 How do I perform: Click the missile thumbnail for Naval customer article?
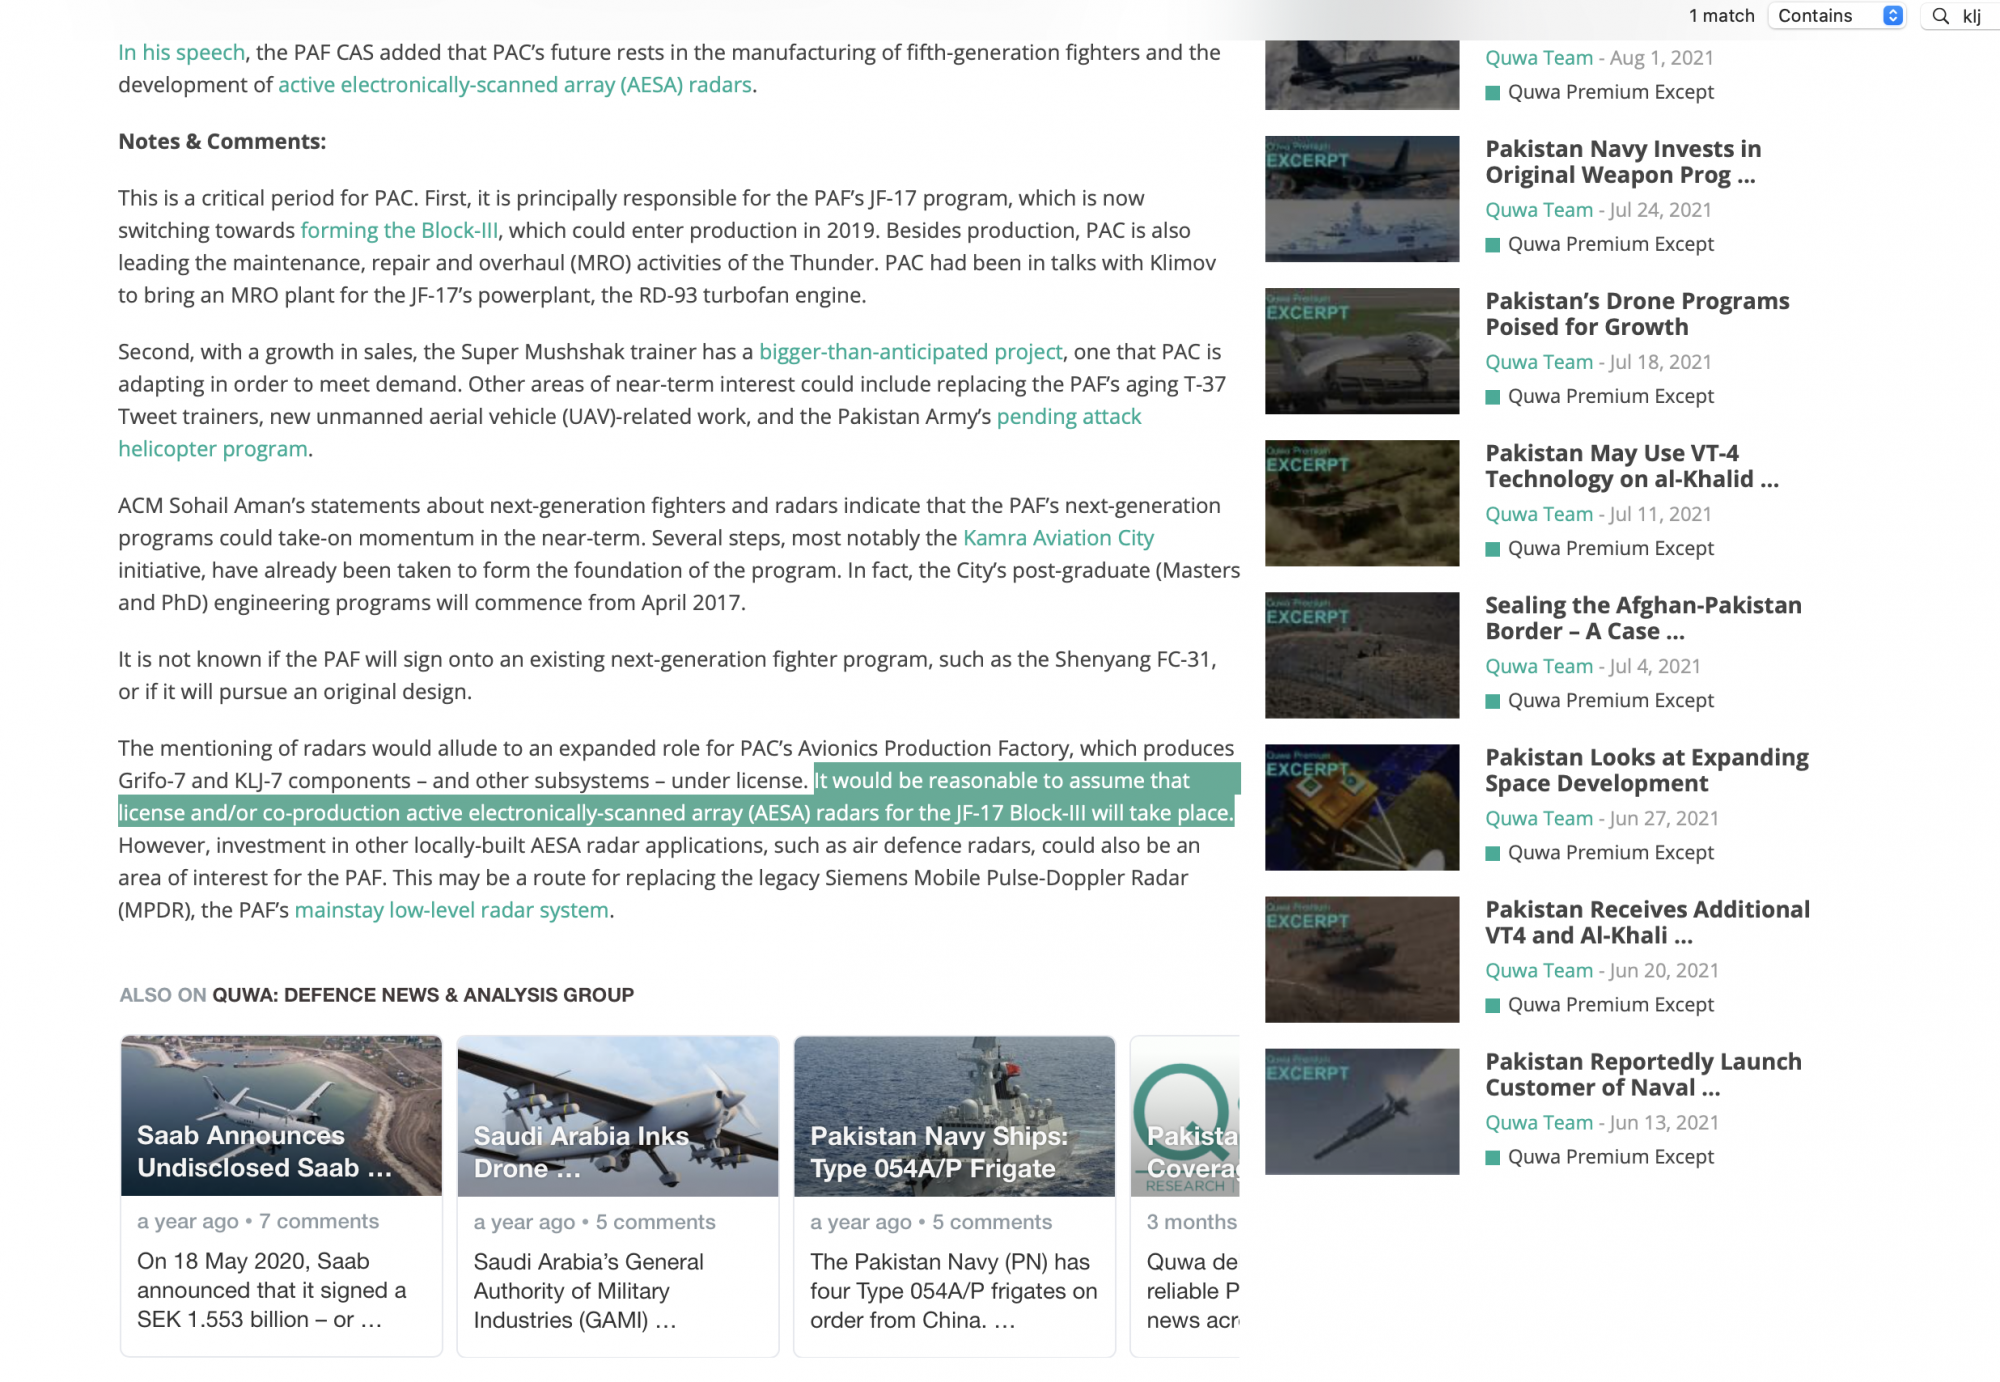[1362, 1111]
